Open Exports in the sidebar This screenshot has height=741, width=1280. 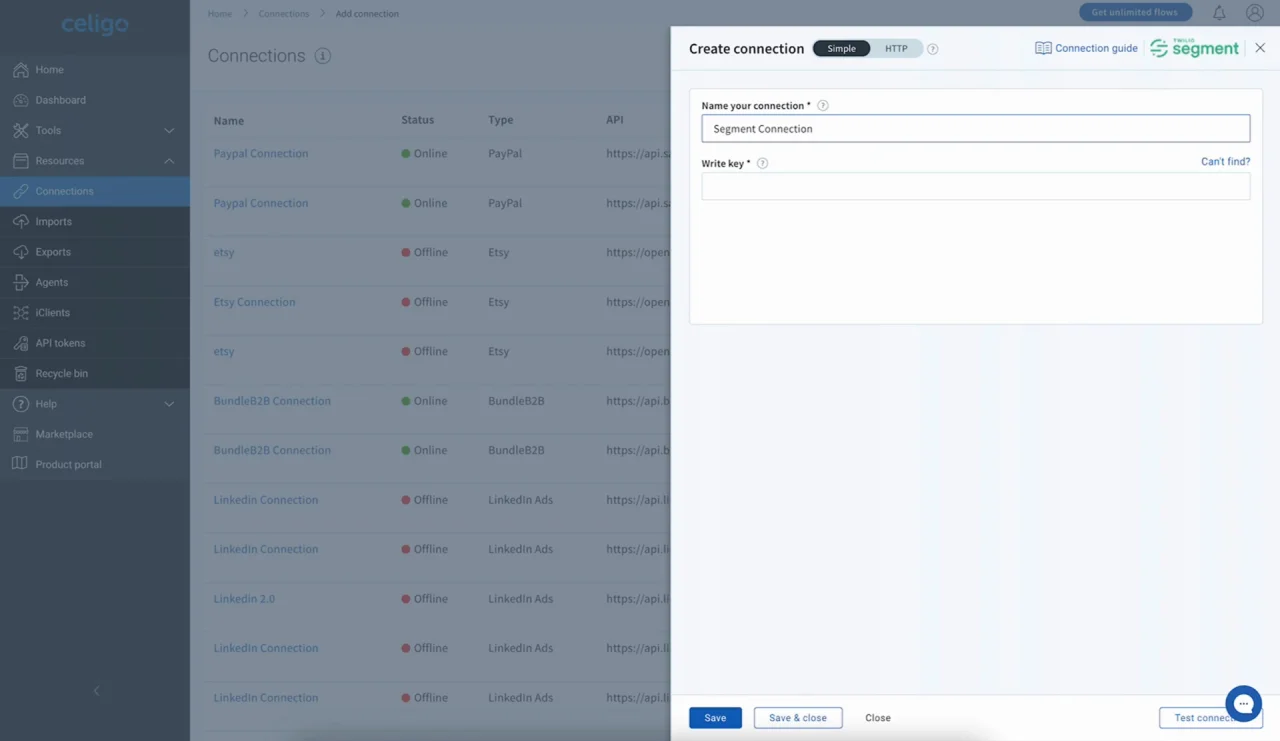pyautogui.click(x=53, y=252)
